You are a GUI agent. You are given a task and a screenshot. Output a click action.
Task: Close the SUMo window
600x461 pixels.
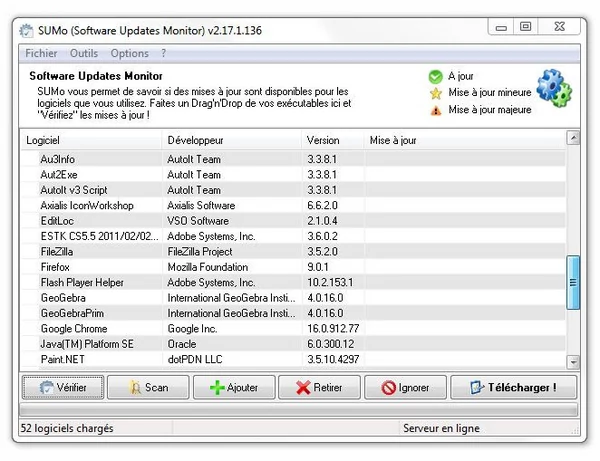[559, 26]
